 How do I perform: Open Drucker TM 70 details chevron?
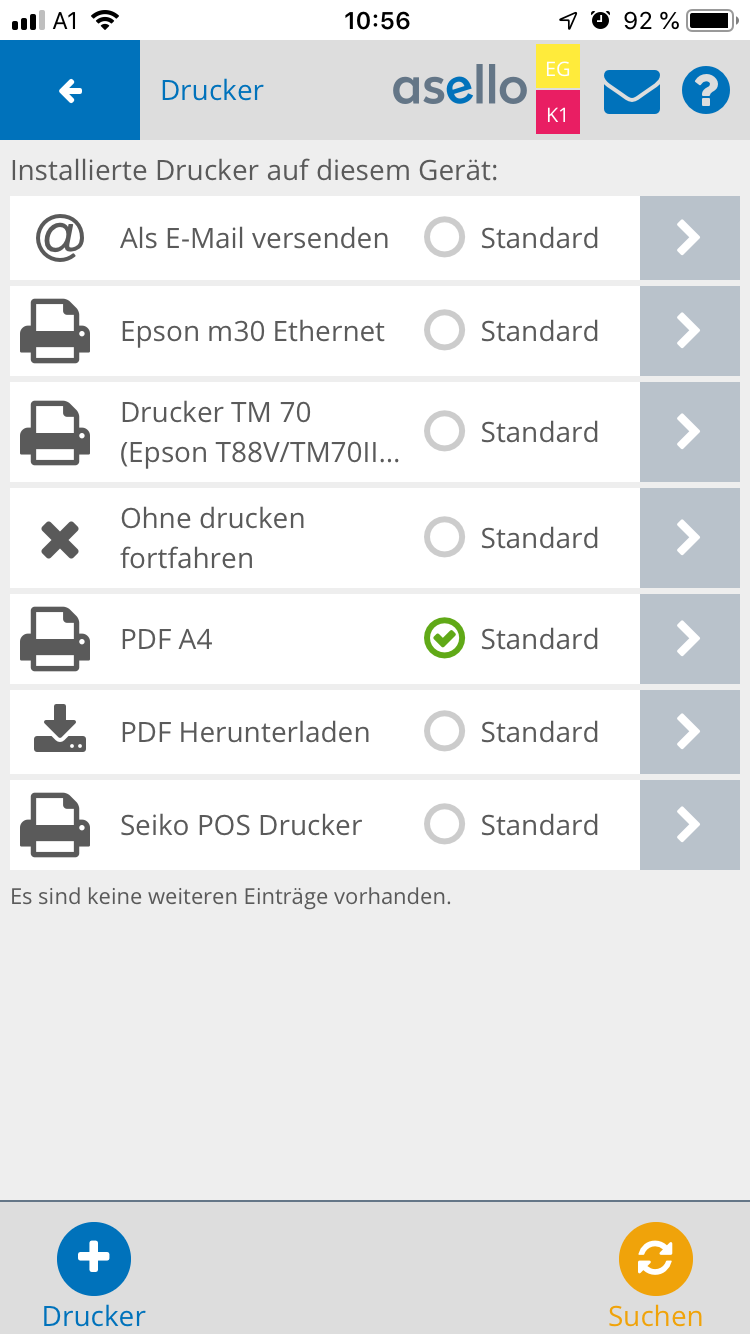689,432
